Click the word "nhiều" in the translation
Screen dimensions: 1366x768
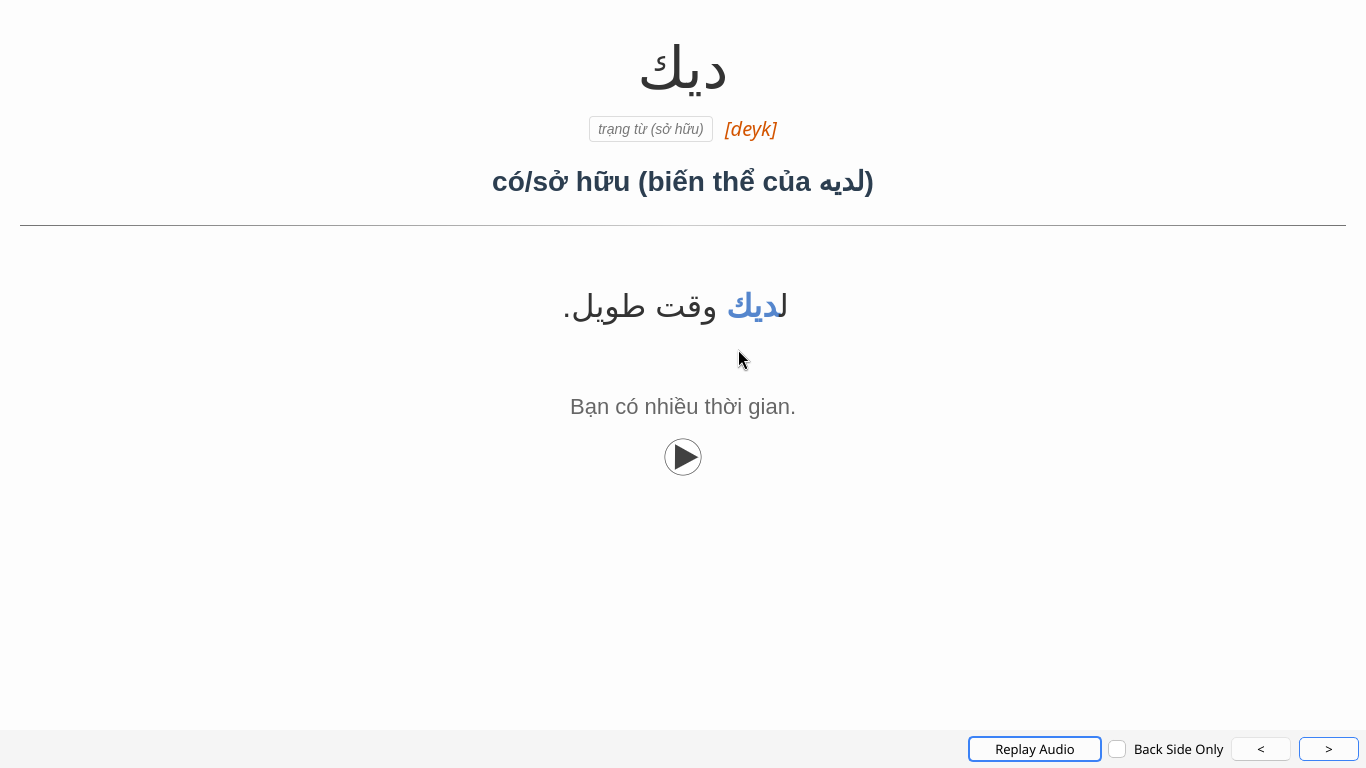point(671,407)
